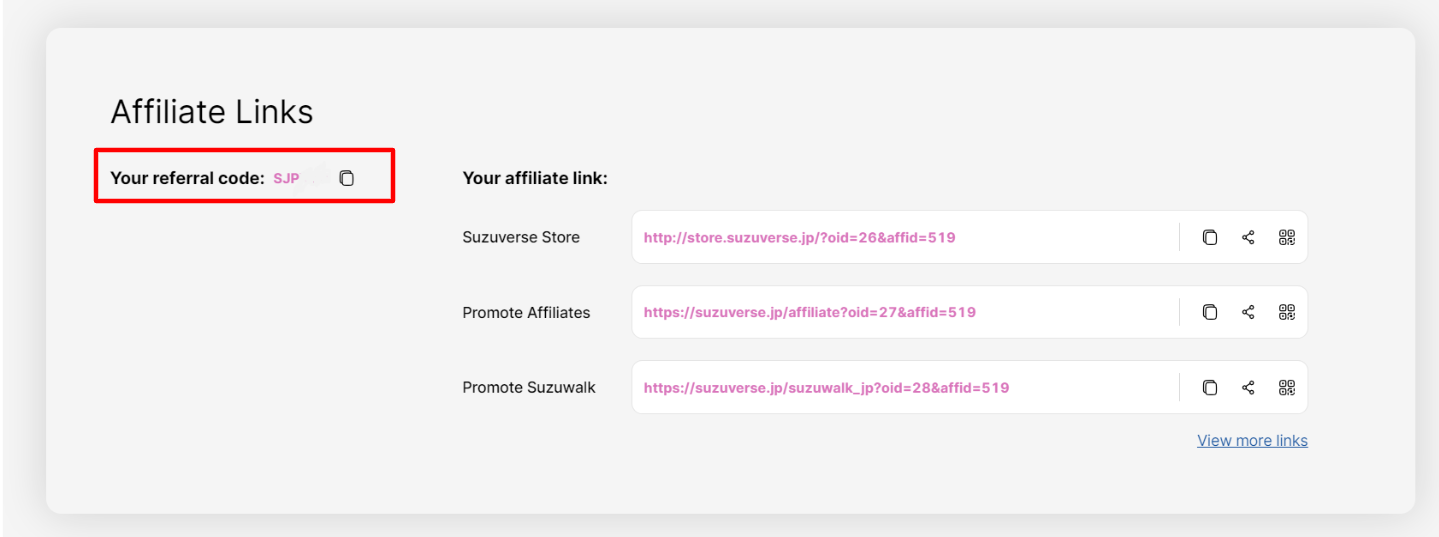Screen dimensions: 1439x537
Task: Click the Promote Suzuwalk row label
Action: click(528, 387)
